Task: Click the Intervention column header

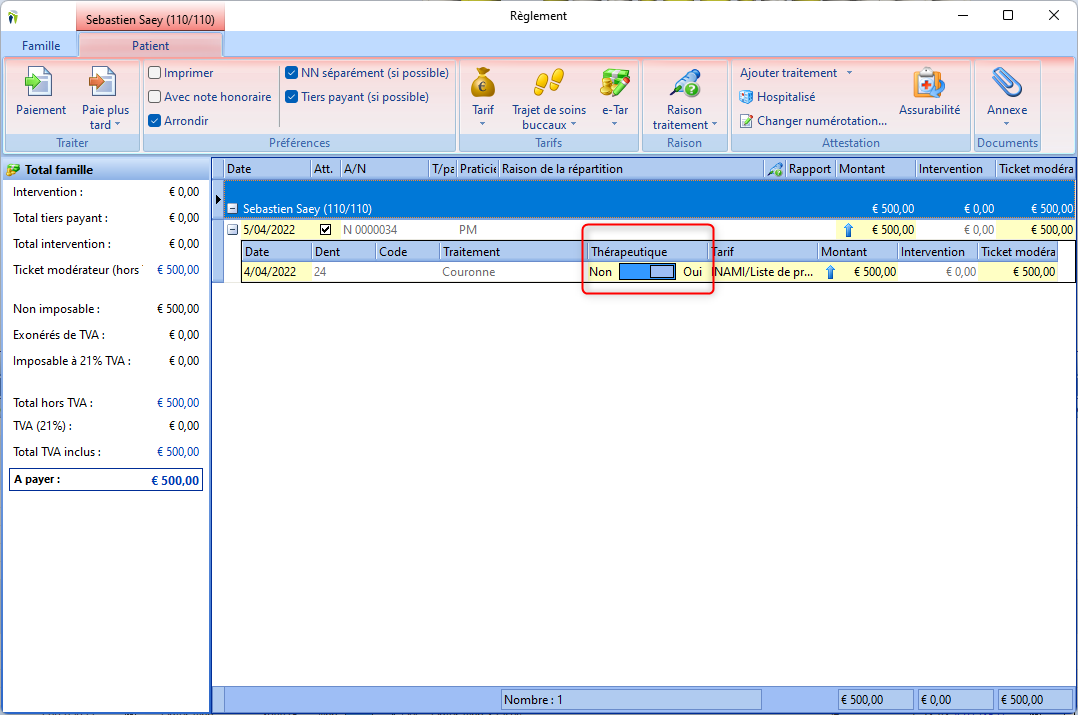Action: [x=955, y=169]
